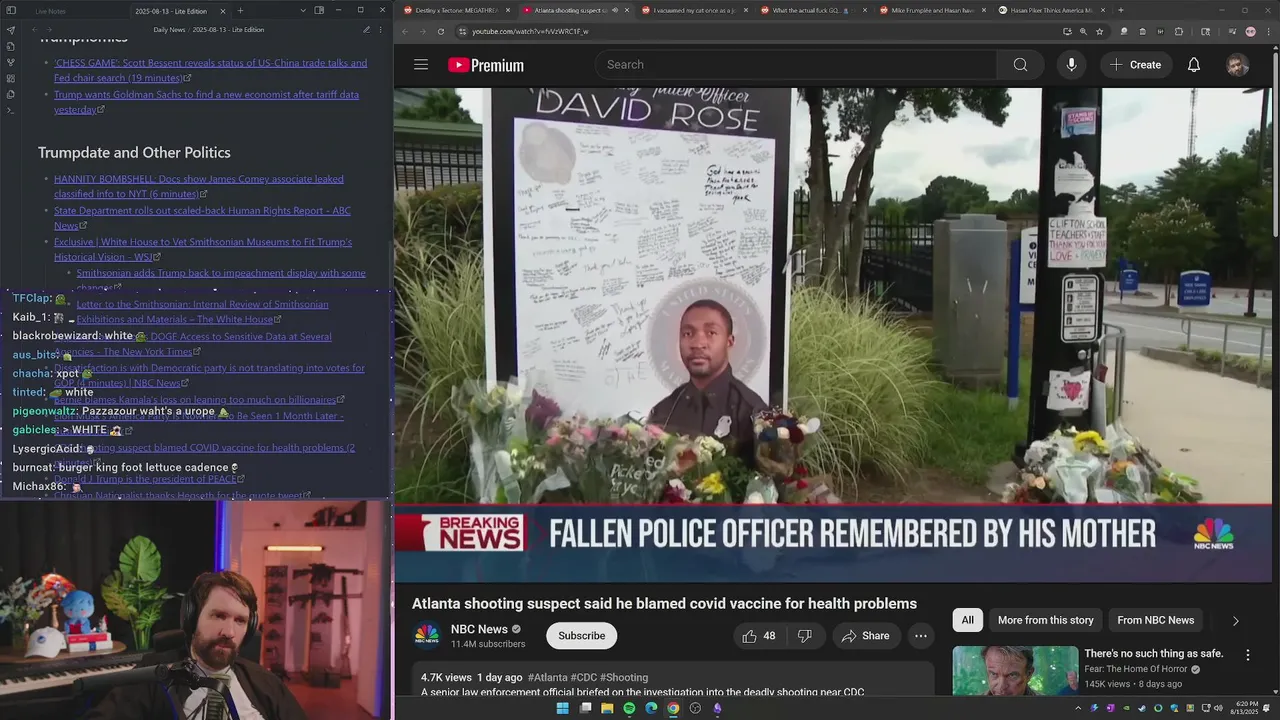Image resolution: width=1280 pixels, height=720 pixels.
Task: Open YouTube notifications bell
Action: pos(1193,65)
